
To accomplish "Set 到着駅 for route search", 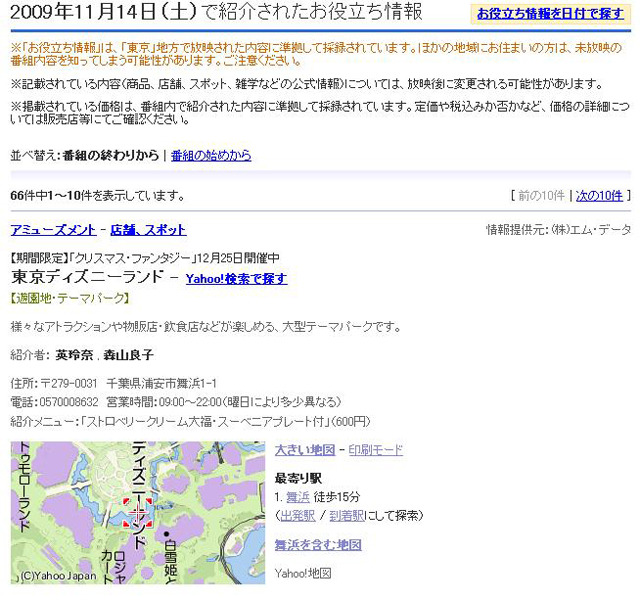I will coord(347,516).
